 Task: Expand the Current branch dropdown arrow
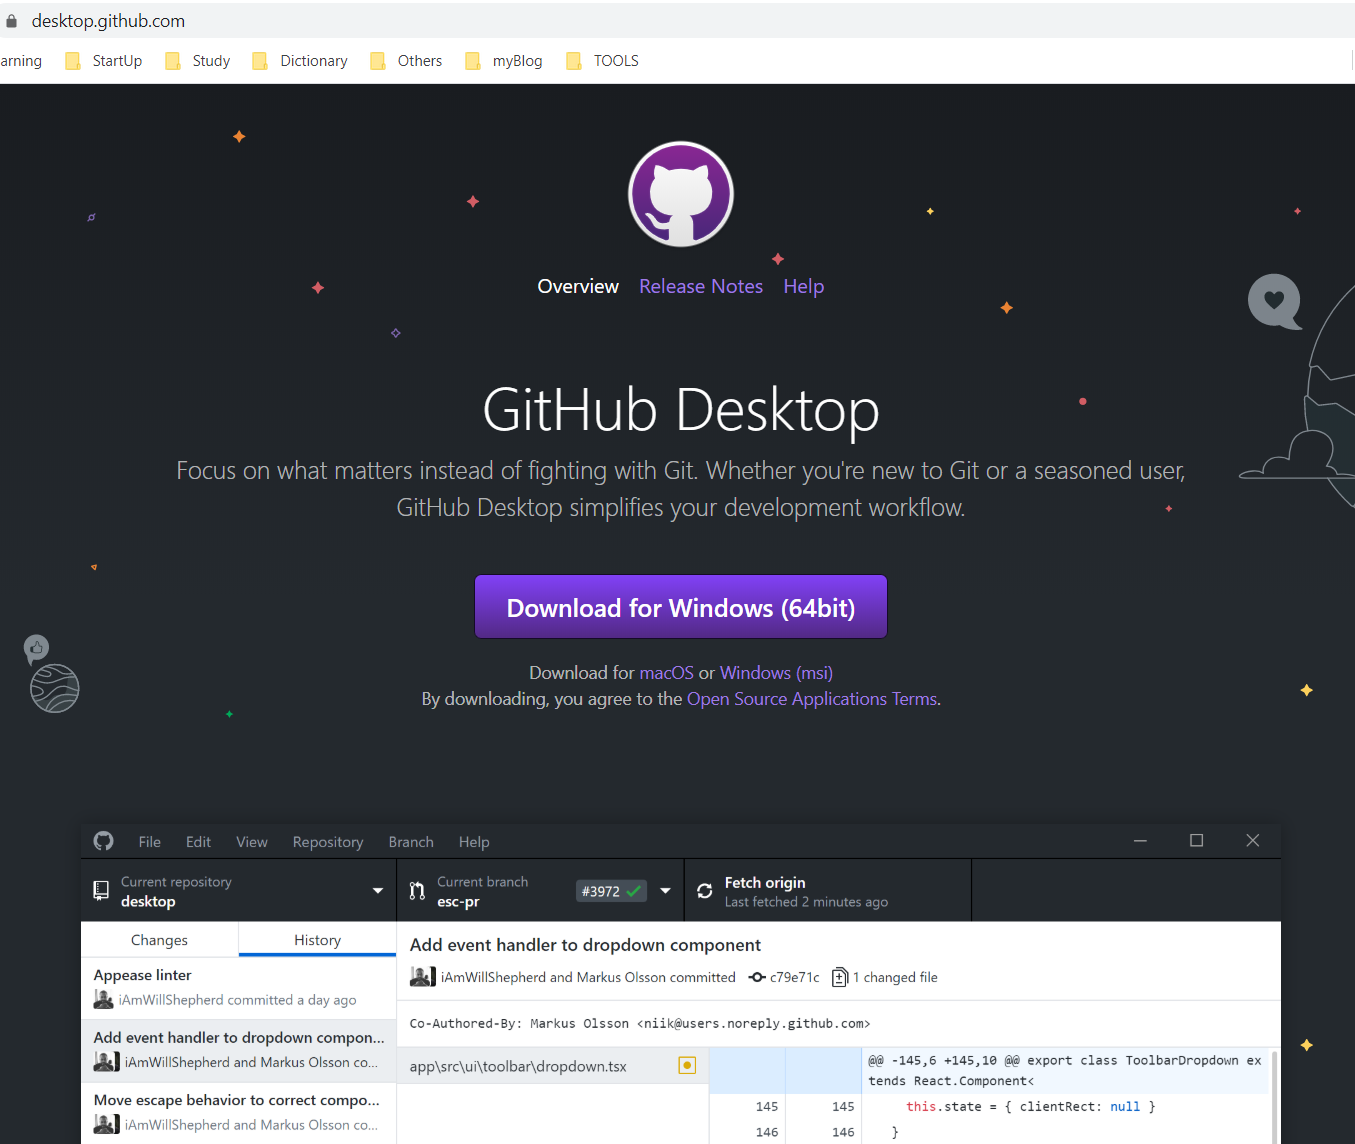point(666,891)
